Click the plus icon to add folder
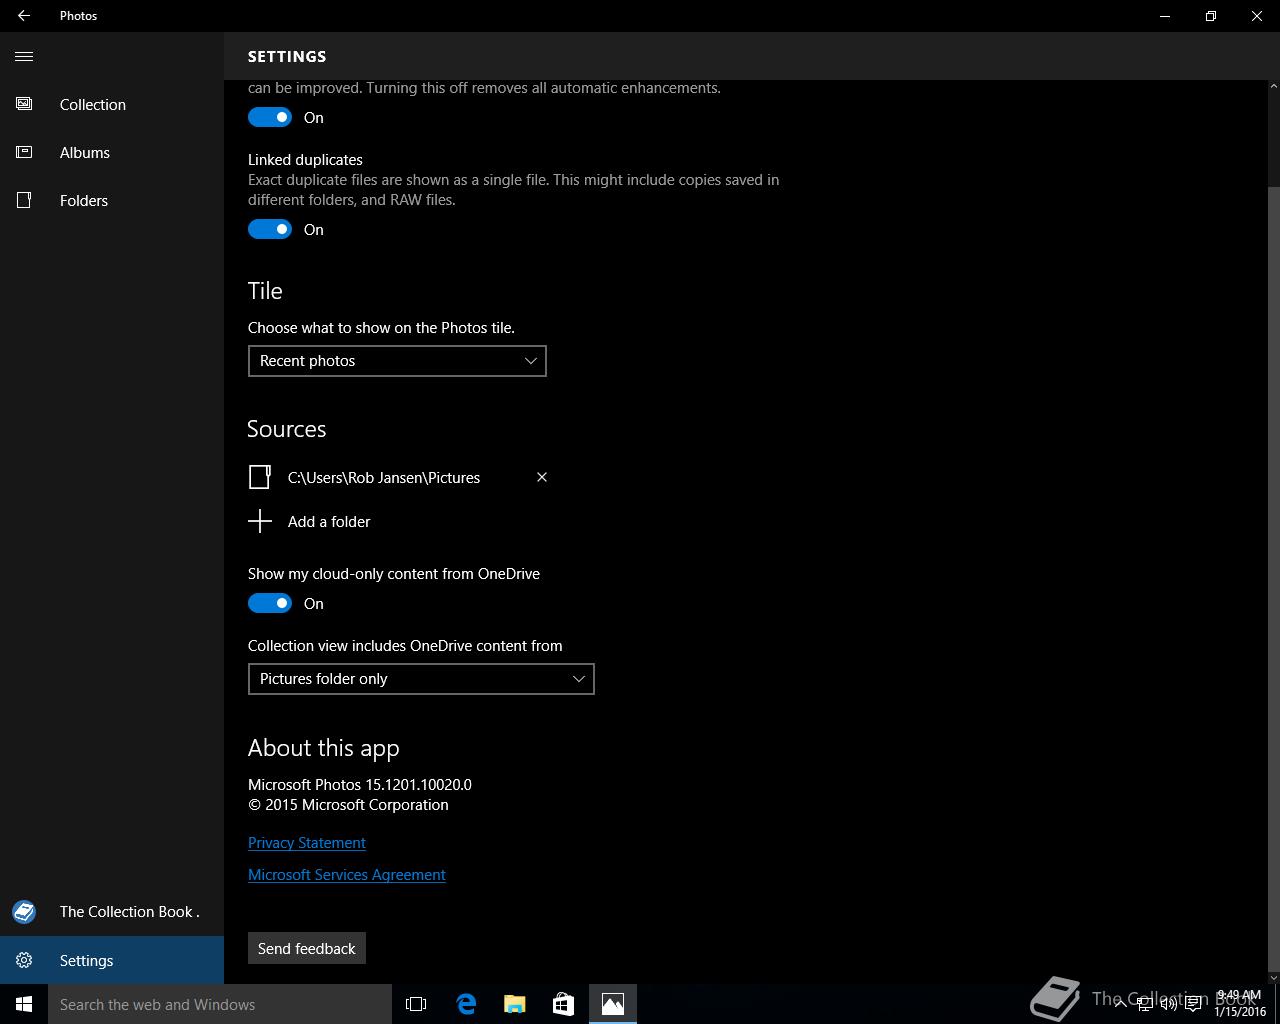The image size is (1280, 1024). pos(260,521)
